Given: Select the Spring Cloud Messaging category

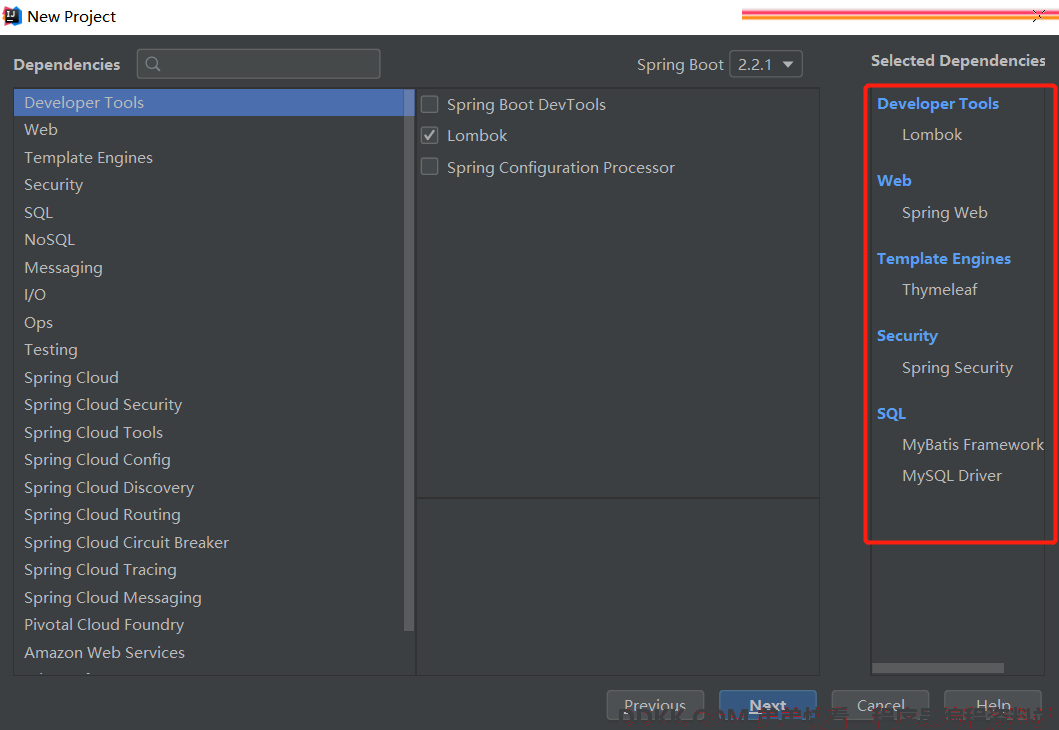Looking at the screenshot, I should tap(209, 598).
